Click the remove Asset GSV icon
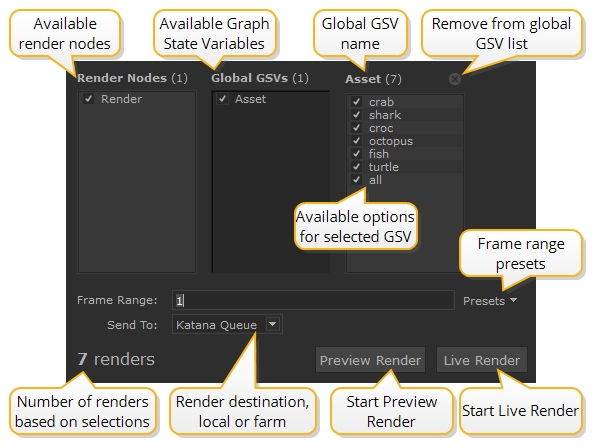Image resolution: width=596 pixels, height=448 pixels. 455,79
